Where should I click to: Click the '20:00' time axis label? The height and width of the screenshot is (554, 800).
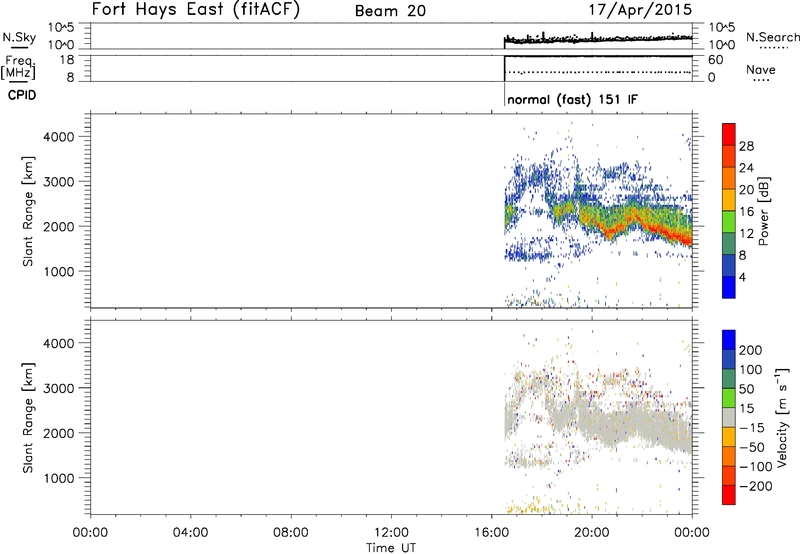coord(591,533)
